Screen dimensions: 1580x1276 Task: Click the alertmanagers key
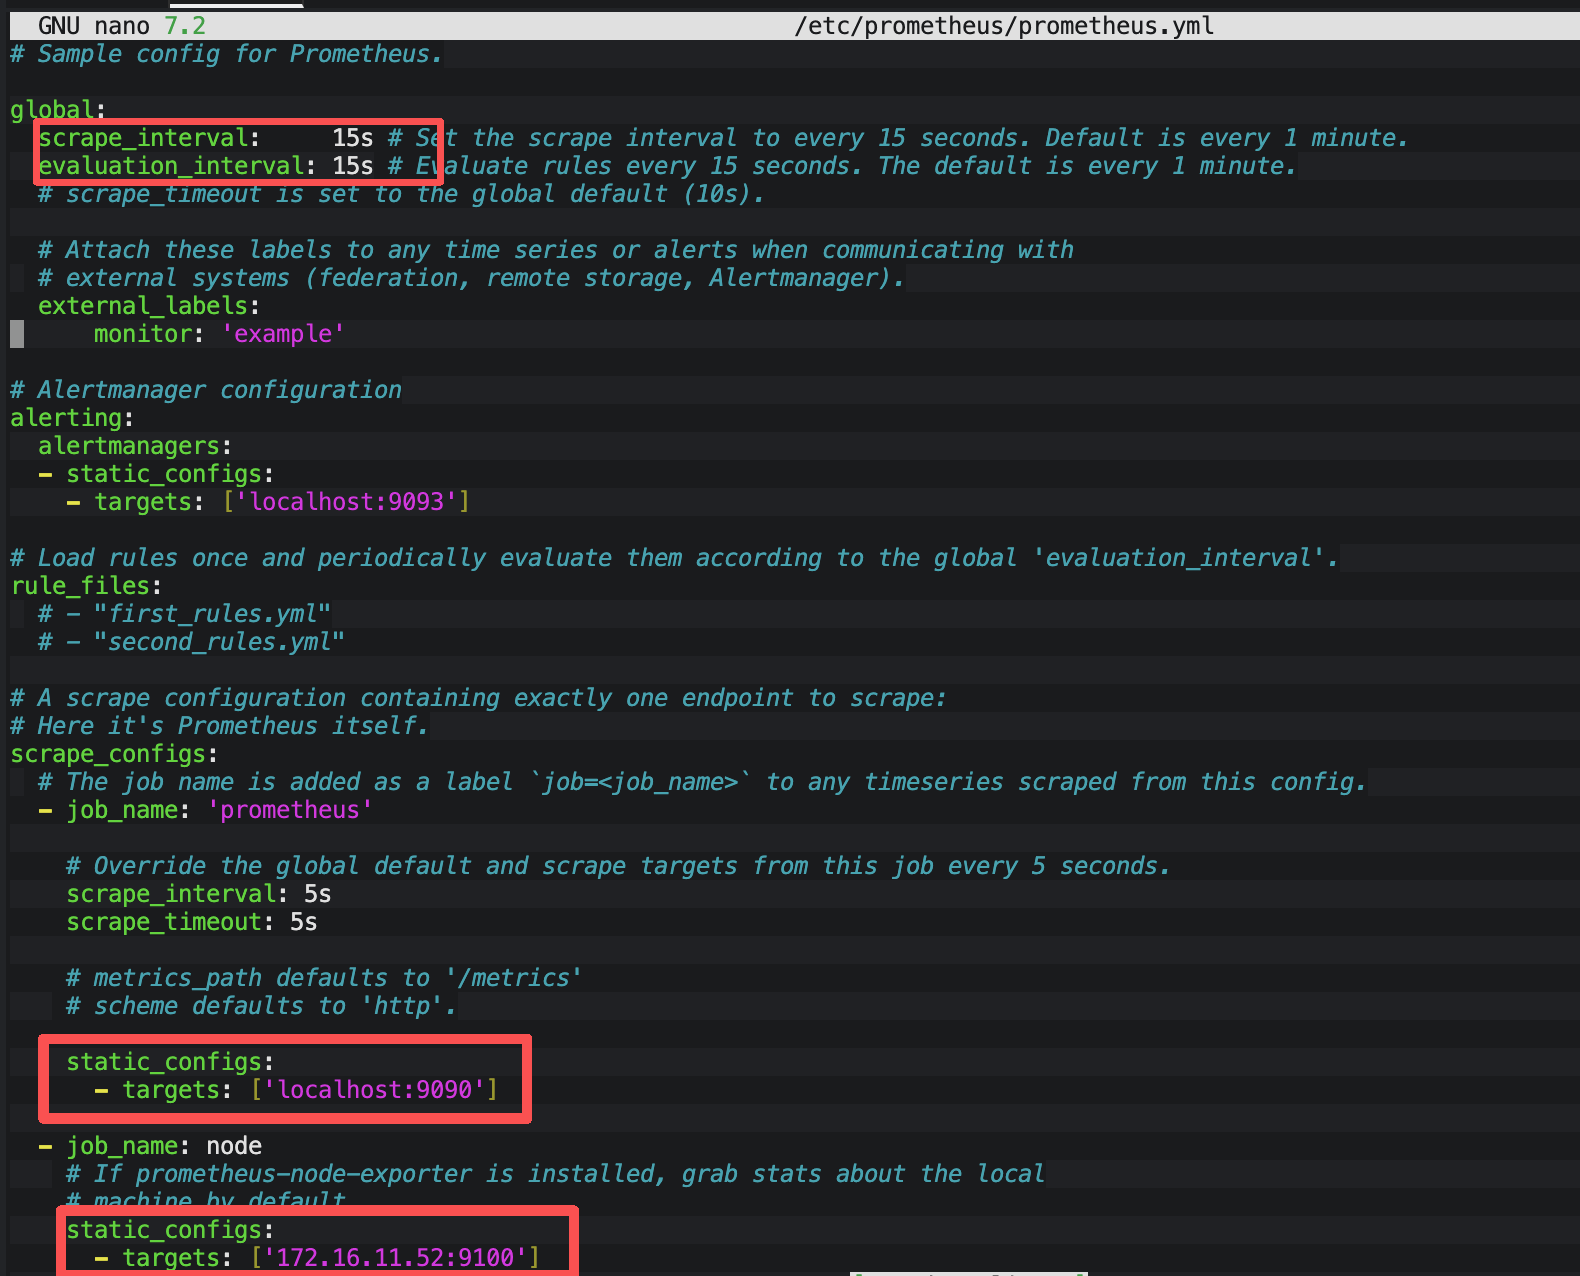click(128, 446)
